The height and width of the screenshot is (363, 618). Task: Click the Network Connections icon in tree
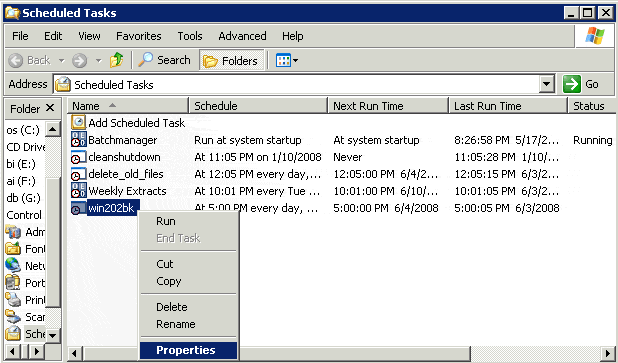[x=13, y=266]
